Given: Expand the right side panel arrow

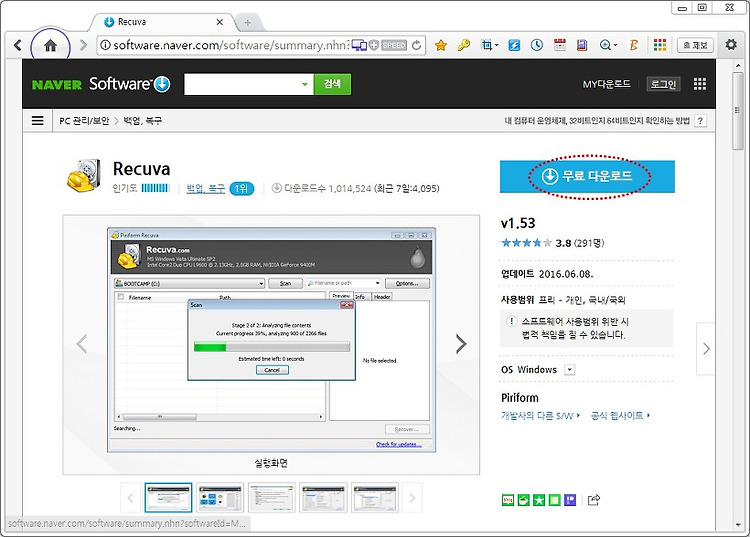Looking at the screenshot, I should click(706, 349).
